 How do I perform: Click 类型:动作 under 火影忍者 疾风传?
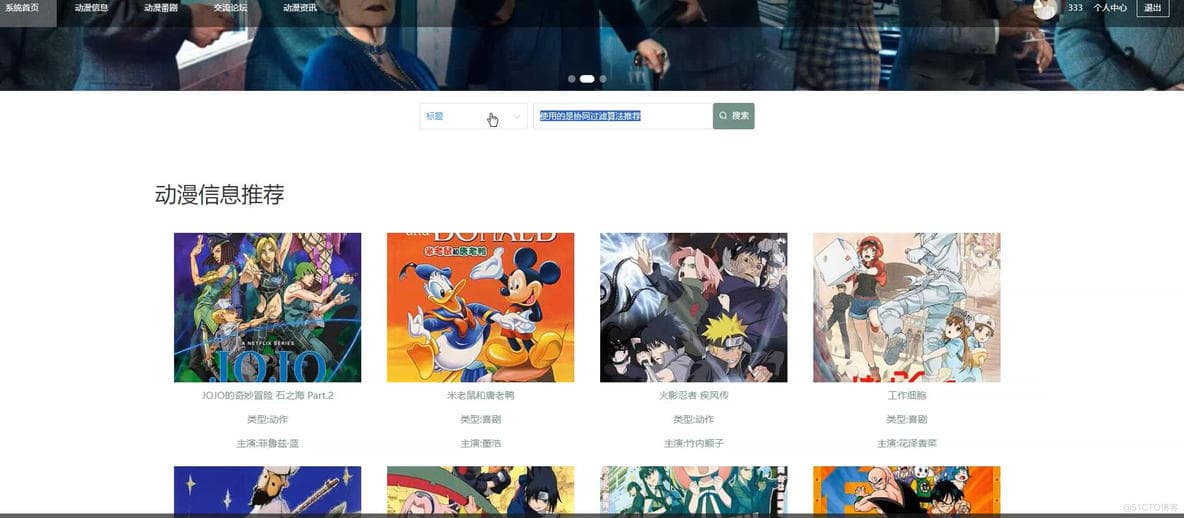click(693, 420)
